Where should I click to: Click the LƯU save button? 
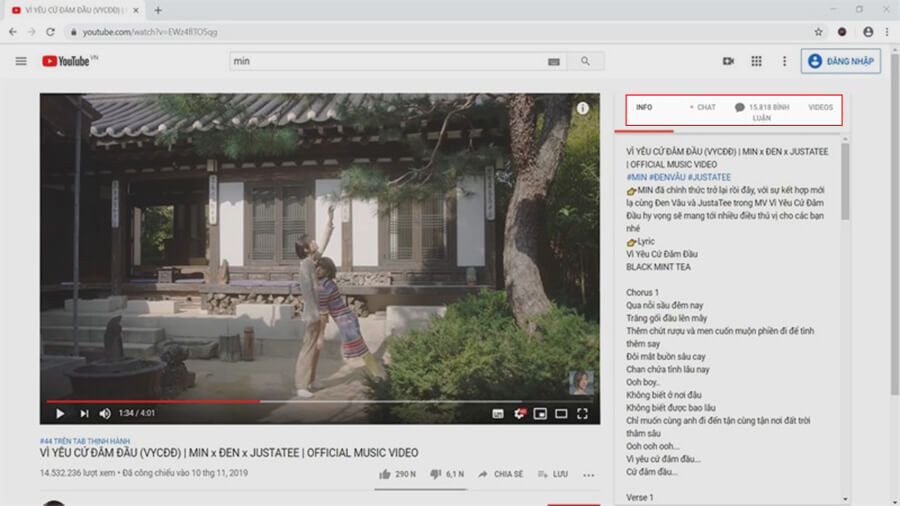click(553, 474)
